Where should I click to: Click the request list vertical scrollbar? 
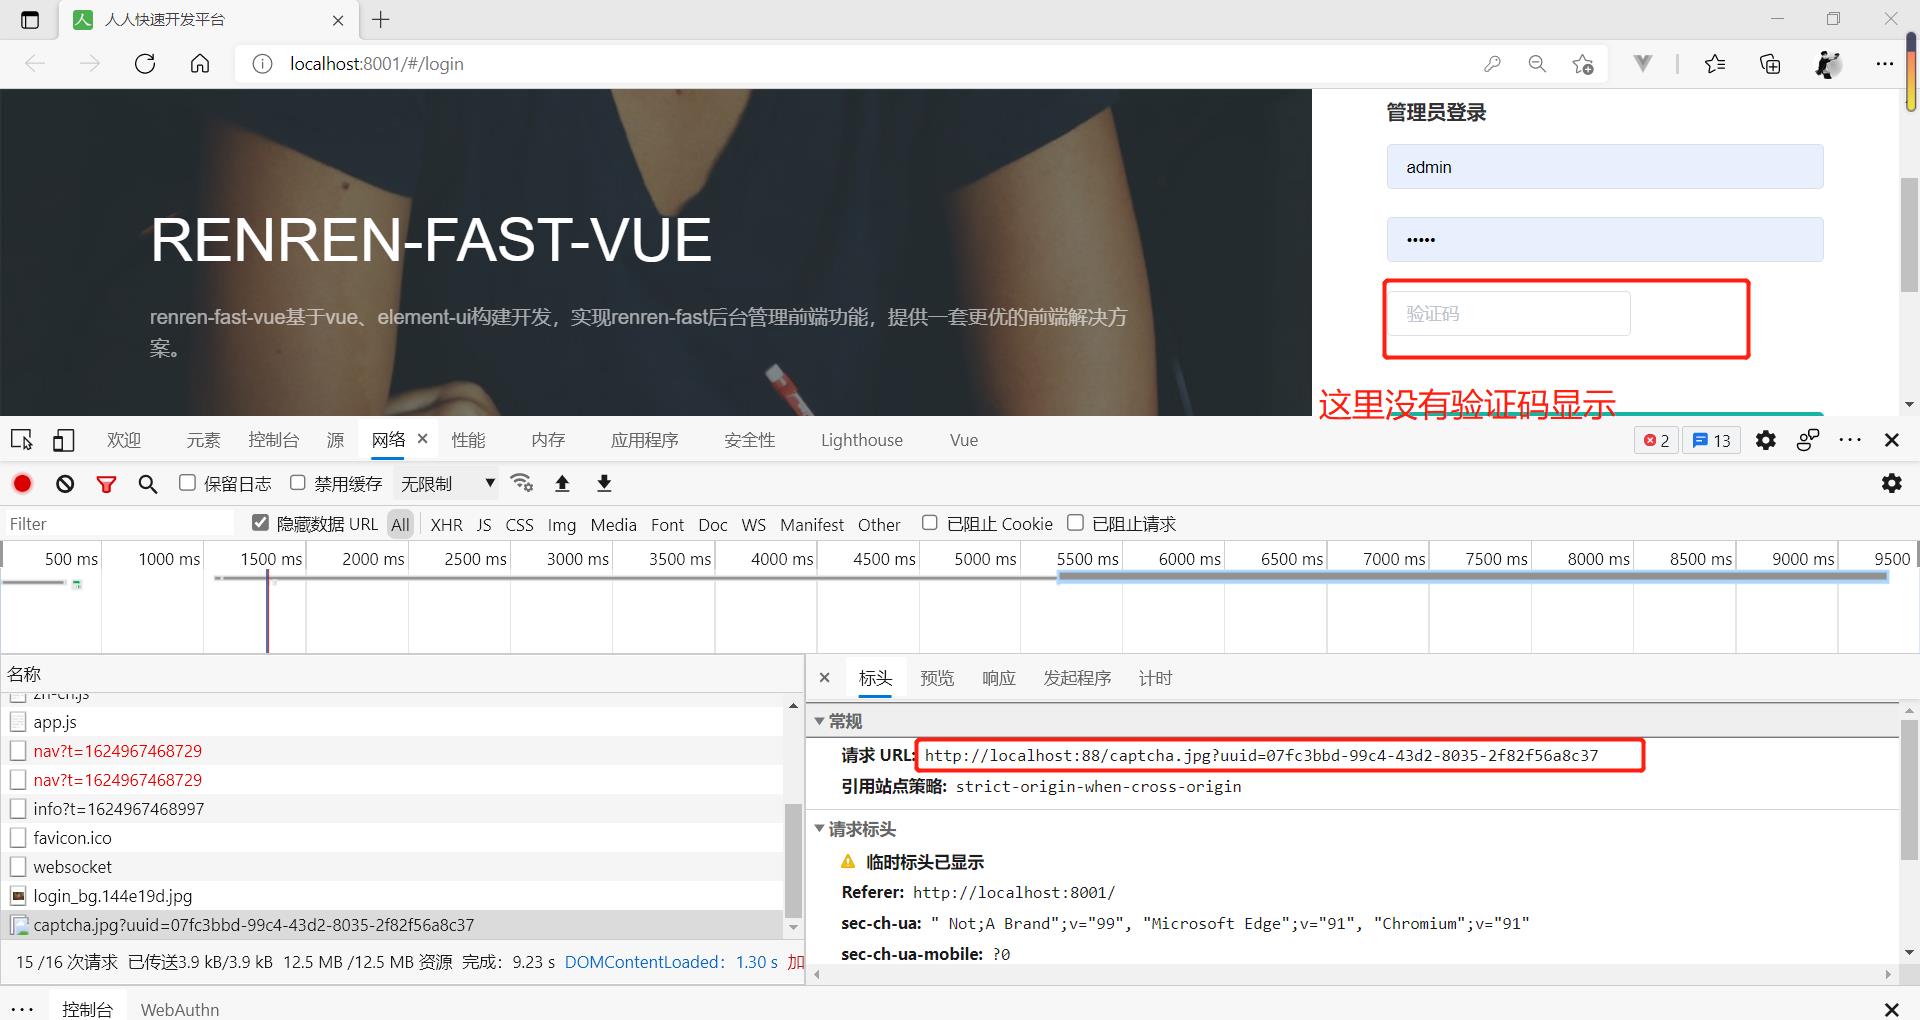(x=794, y=860)
